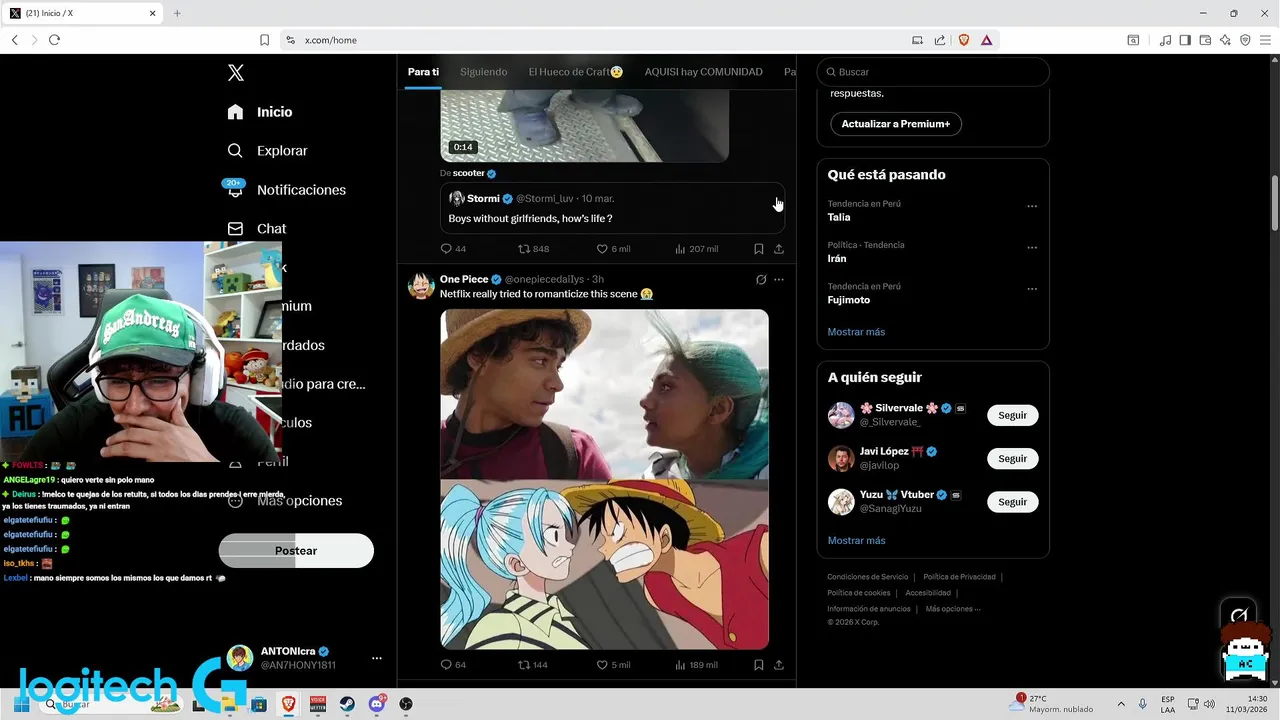The width and height of the screenshot is (1280, 720).
Task: Open One Piece post image
Action: [604, 479]
